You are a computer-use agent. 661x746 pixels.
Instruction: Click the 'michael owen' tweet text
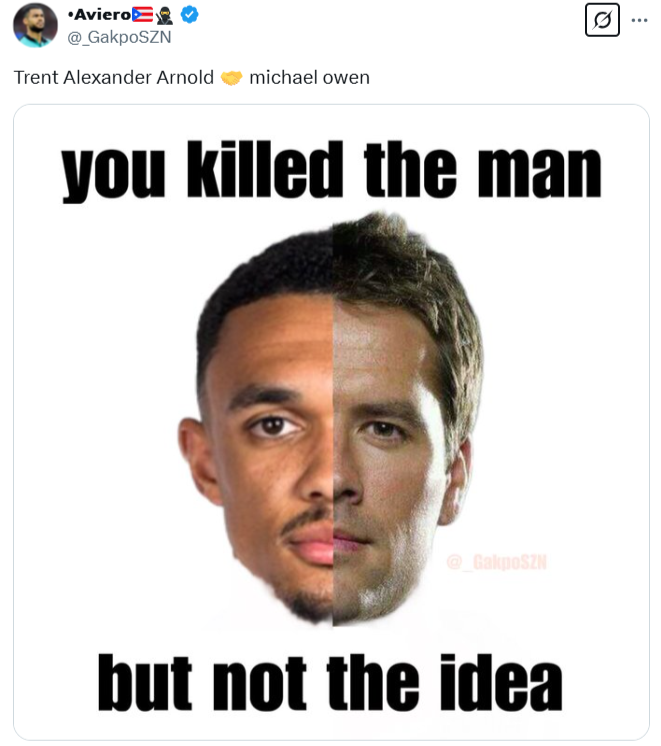[x=309, y=78]
